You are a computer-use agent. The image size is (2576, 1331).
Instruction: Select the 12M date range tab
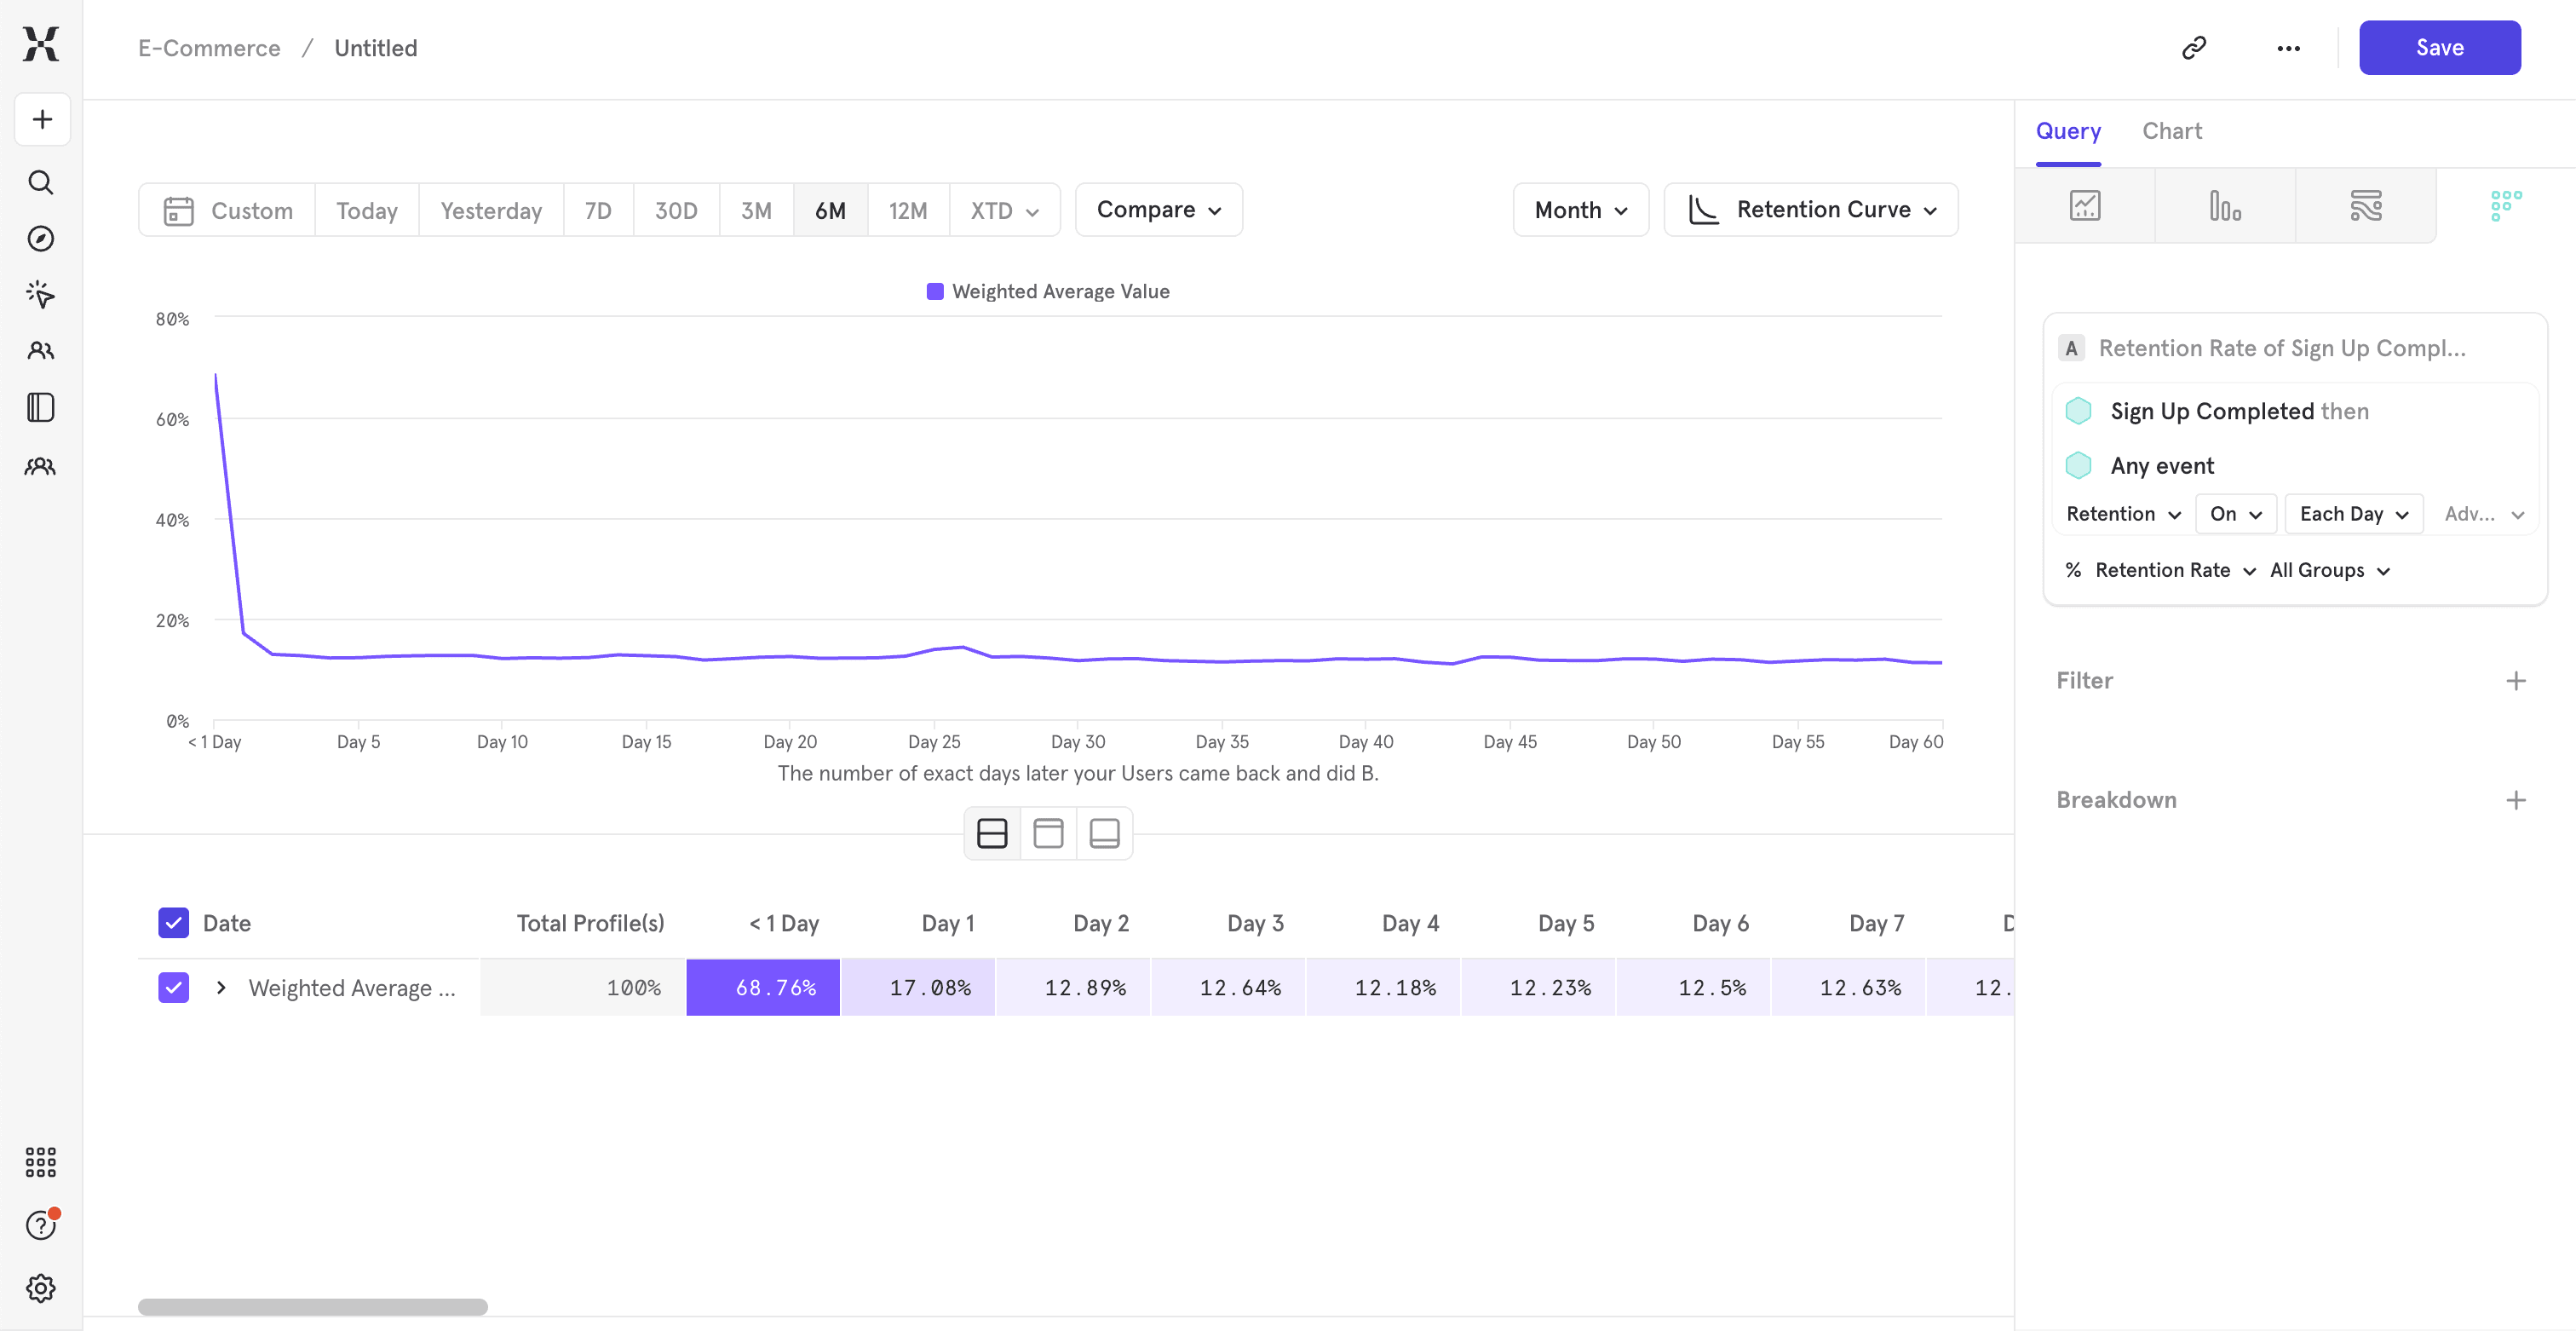pyautogui.click(x=908, y=210)
